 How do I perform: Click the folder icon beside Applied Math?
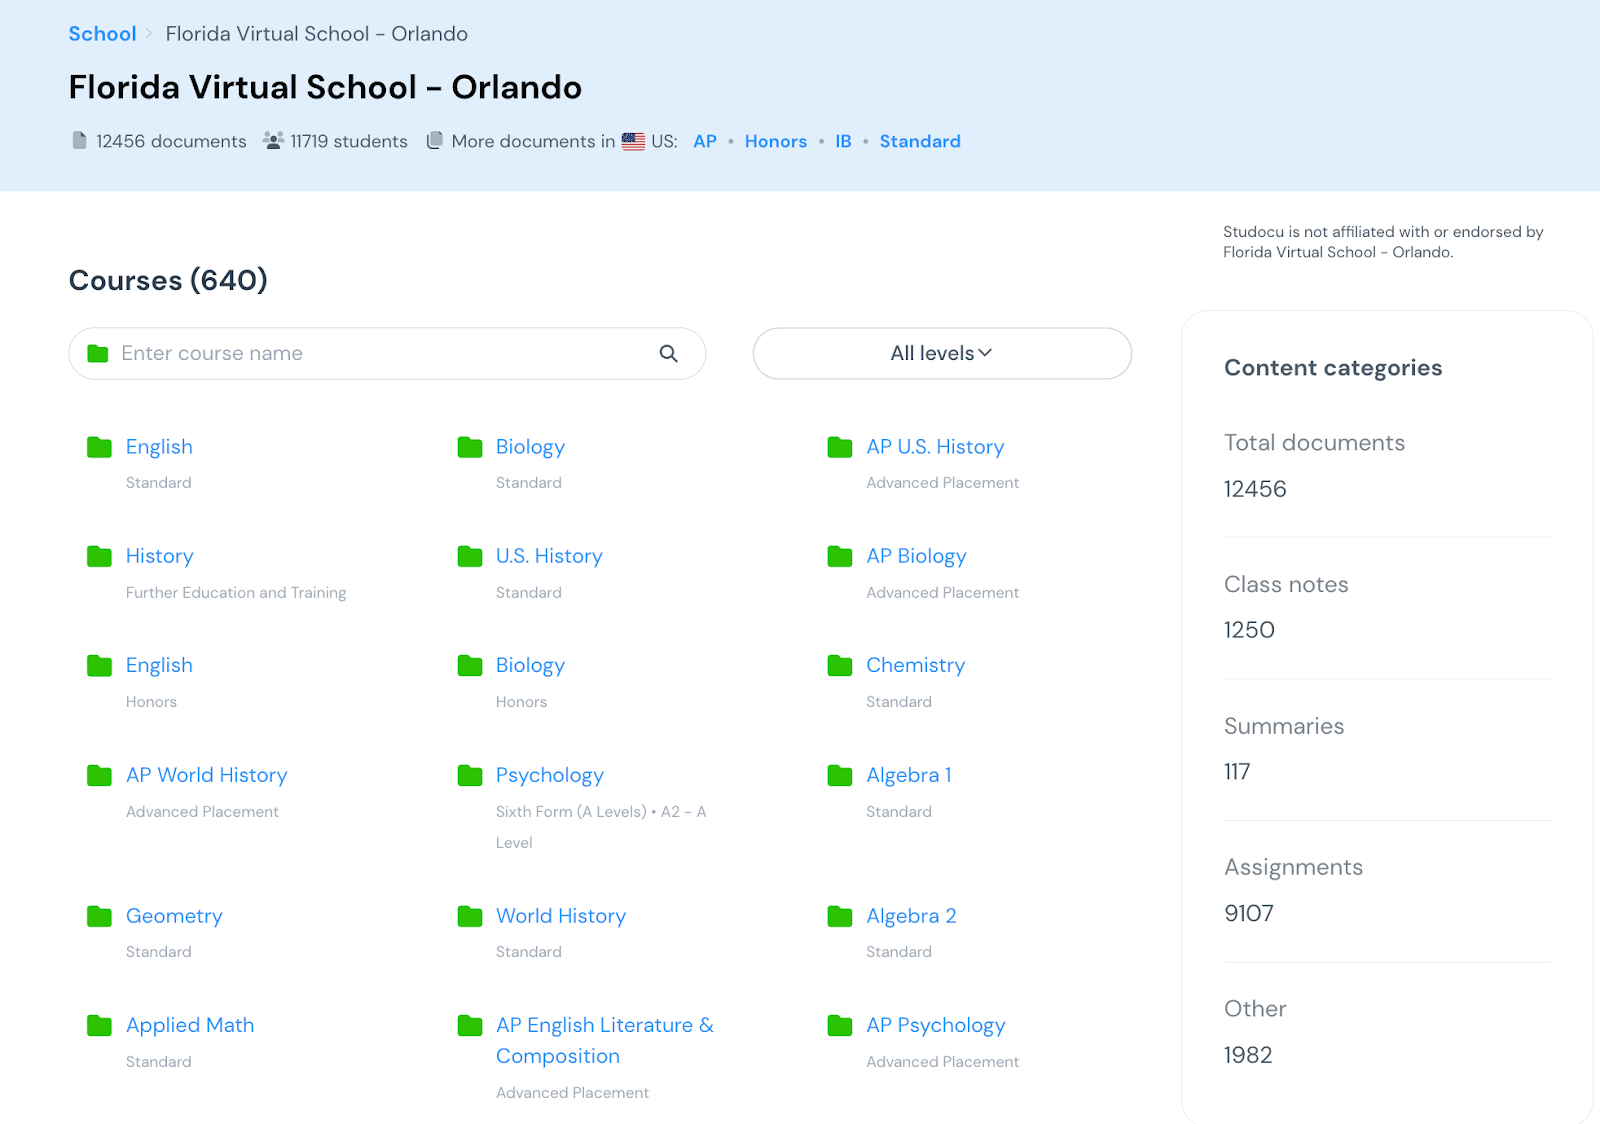pos(99,1025)
